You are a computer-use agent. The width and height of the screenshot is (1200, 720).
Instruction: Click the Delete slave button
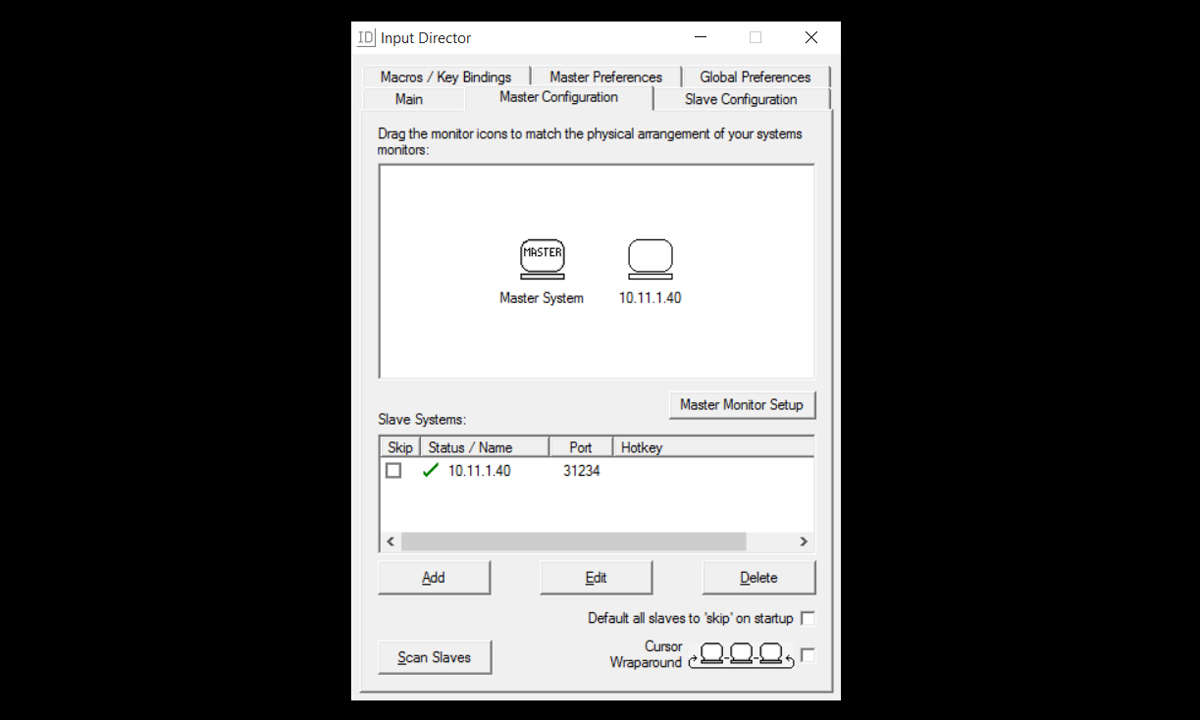tap(759, 577)
